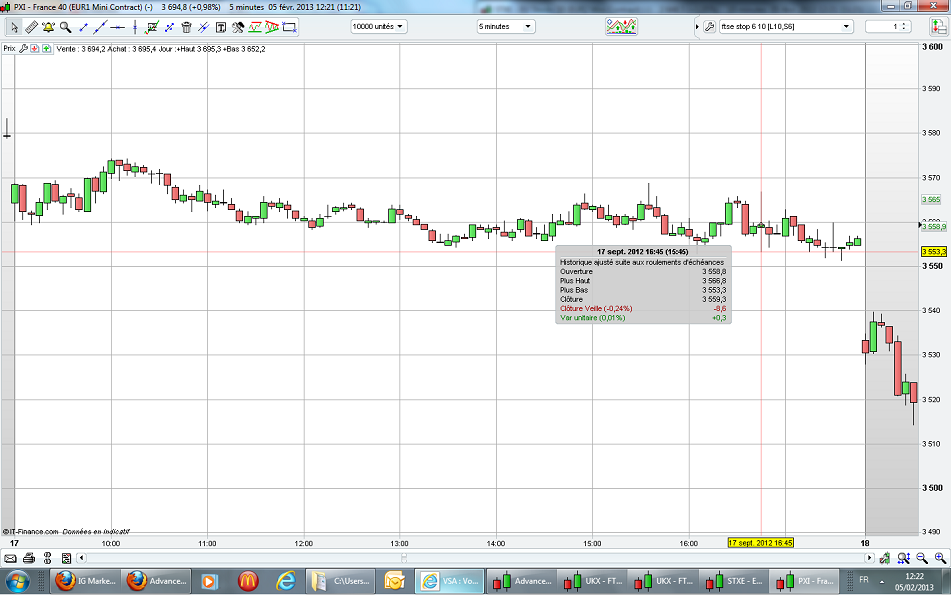Open the media player taskbar icon
The height and width of the screenshot is (595, 951).
(209, 581)
